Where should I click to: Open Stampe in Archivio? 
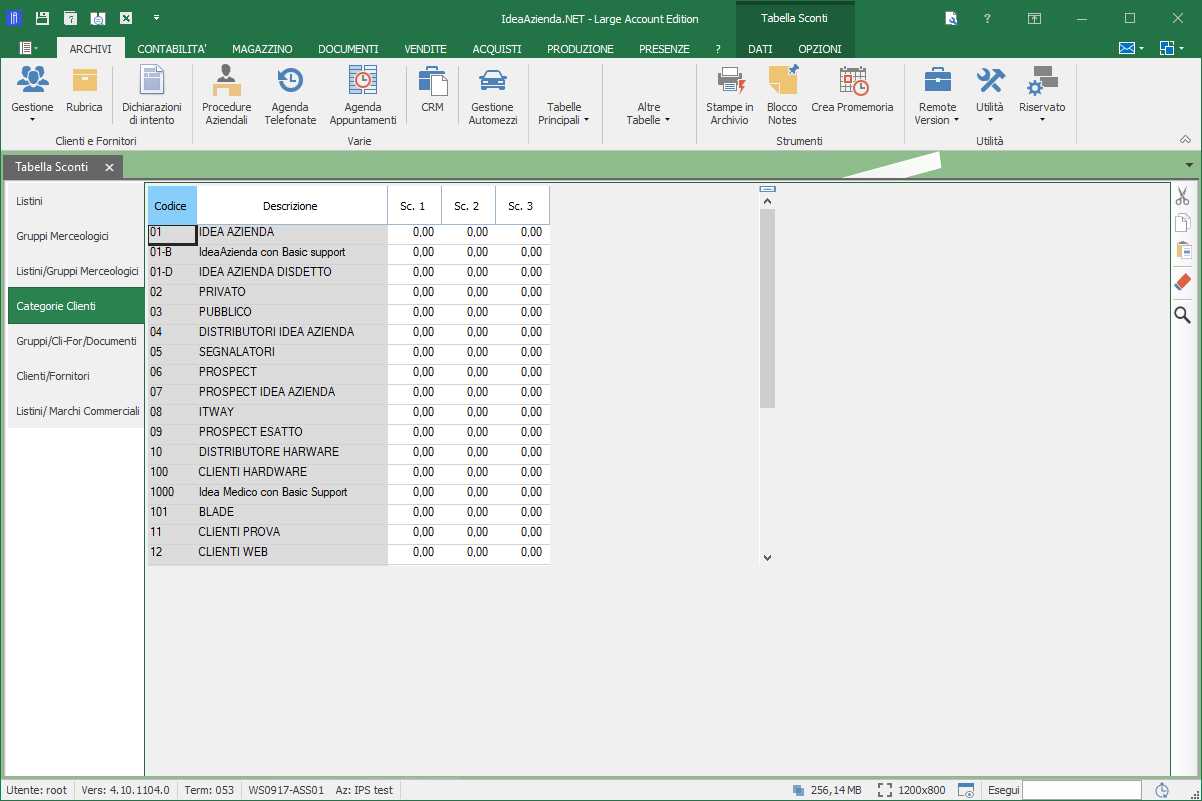point(730,95)
